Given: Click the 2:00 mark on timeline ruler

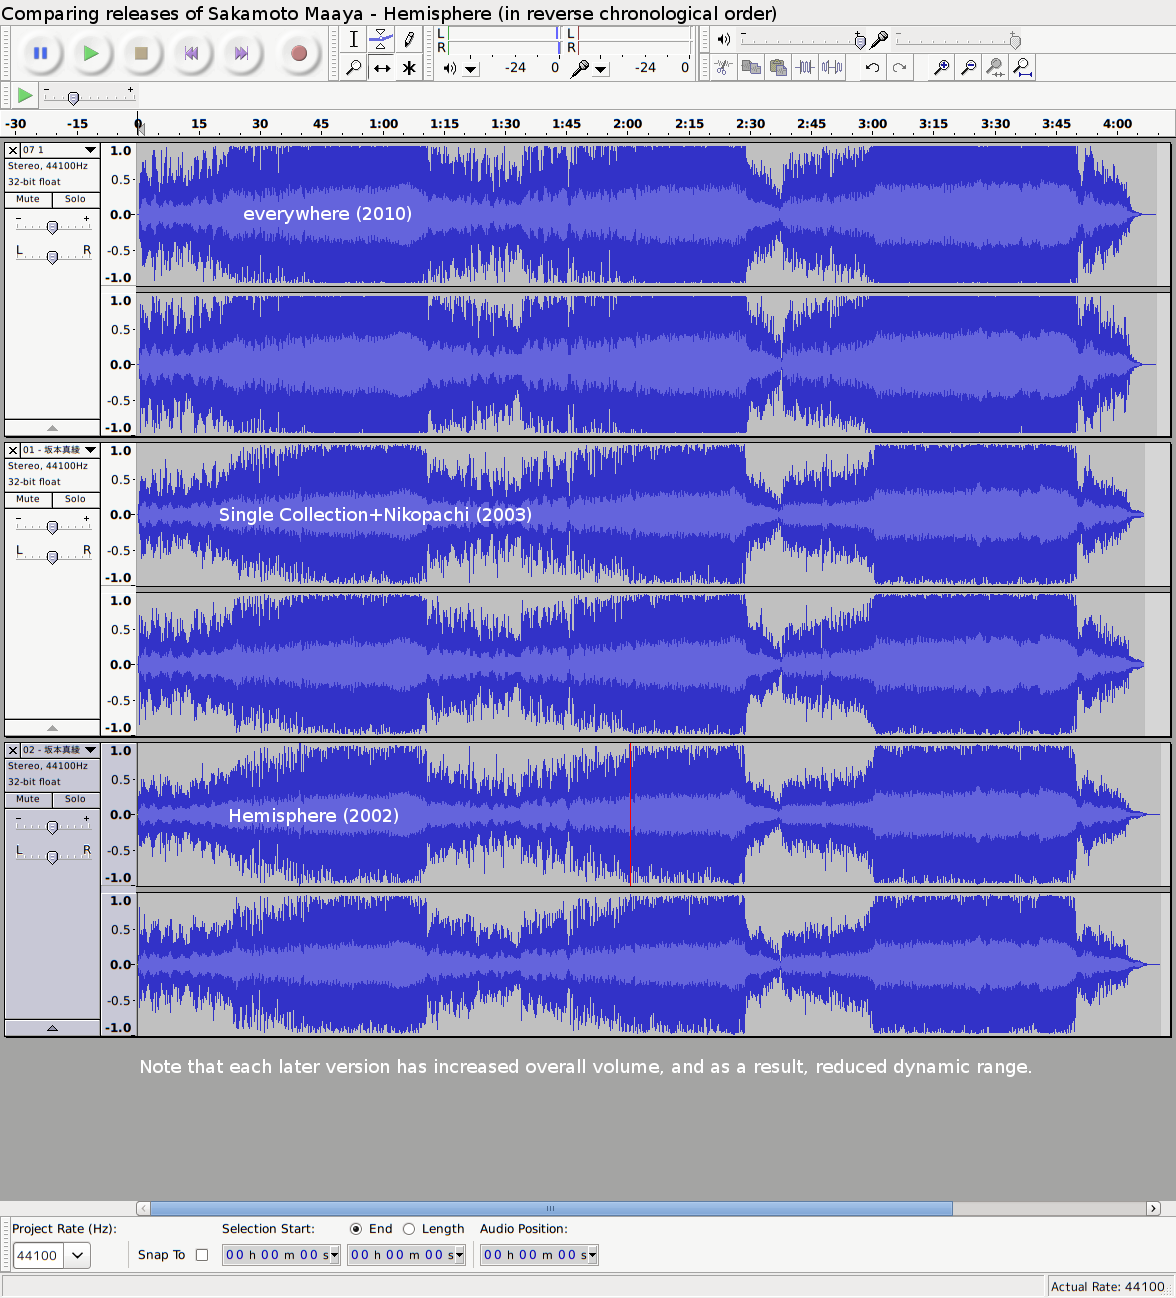Looking at the screenshot, I should [627, 124].
